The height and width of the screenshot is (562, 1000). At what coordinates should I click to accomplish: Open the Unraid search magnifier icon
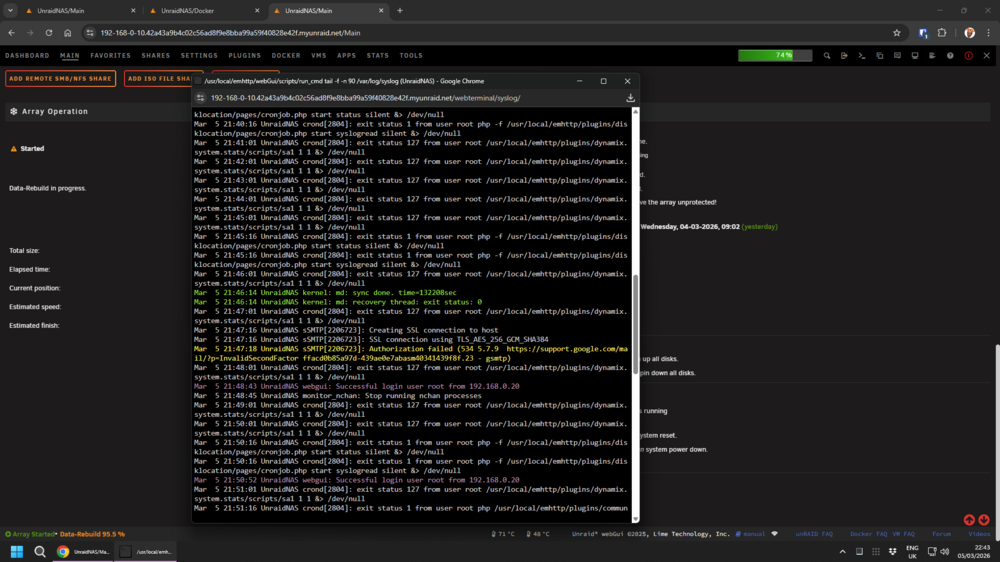pos(827,55)
